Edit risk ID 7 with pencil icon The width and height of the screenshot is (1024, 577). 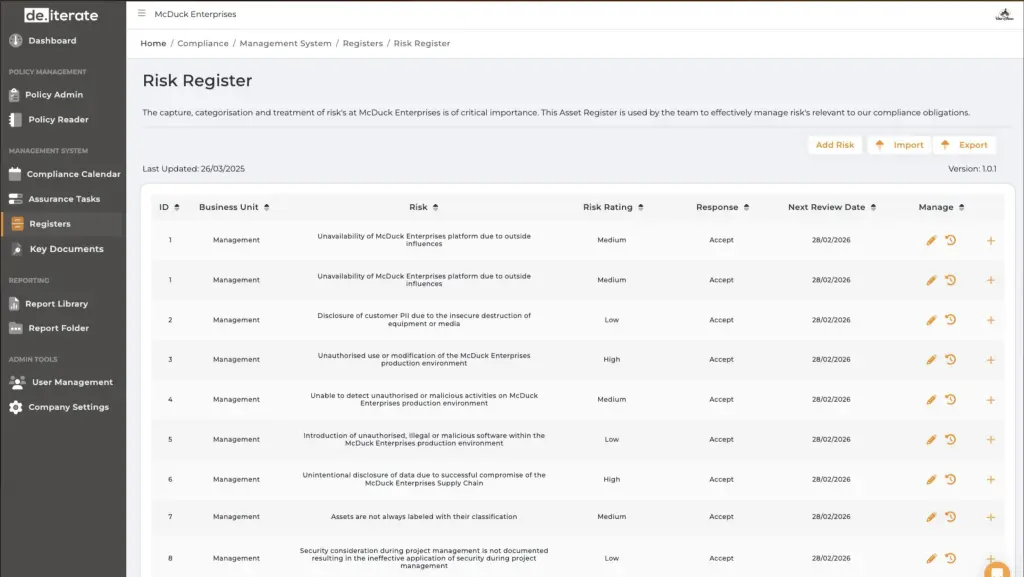click(931, 517)
